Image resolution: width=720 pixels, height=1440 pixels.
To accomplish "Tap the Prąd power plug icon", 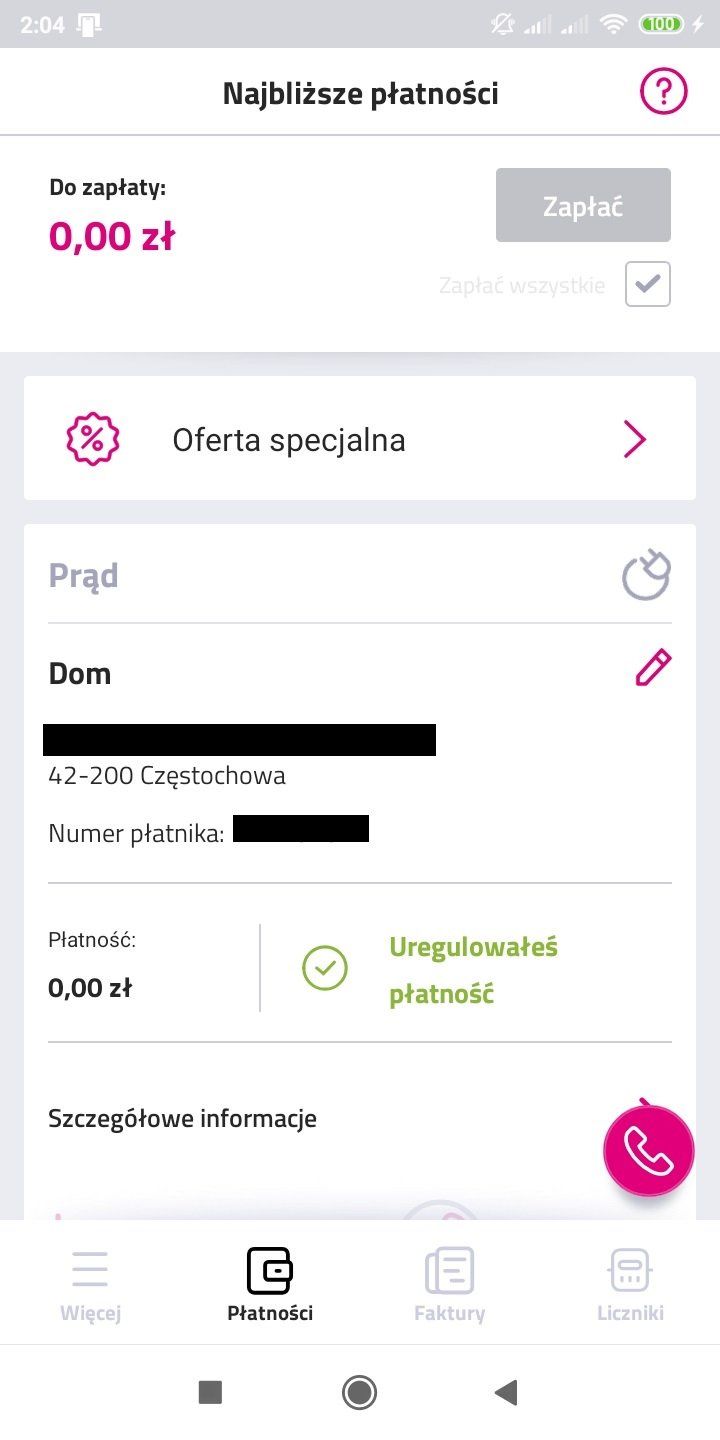I will (x=646, y=575).
